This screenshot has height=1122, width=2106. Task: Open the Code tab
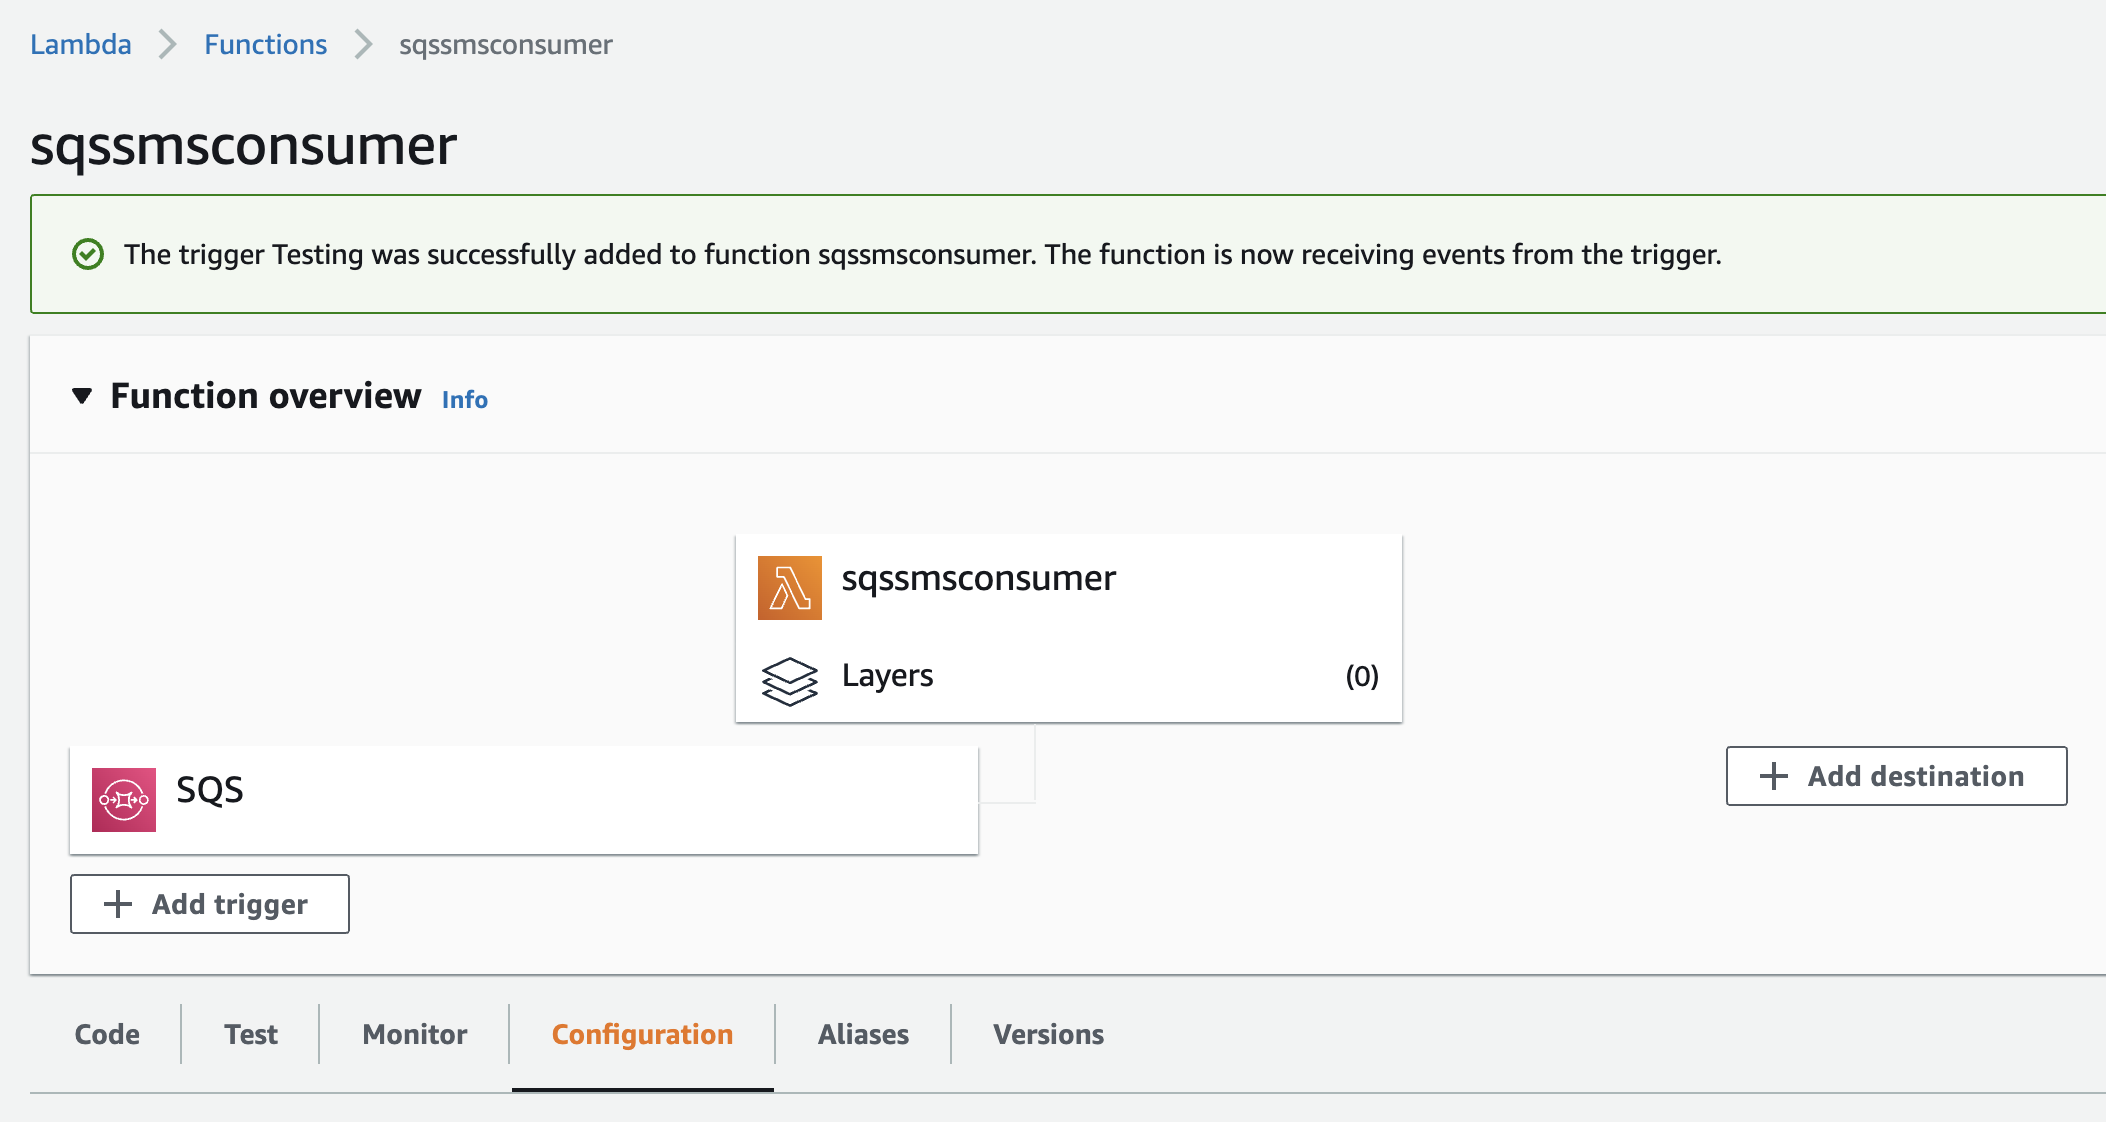107,1034
